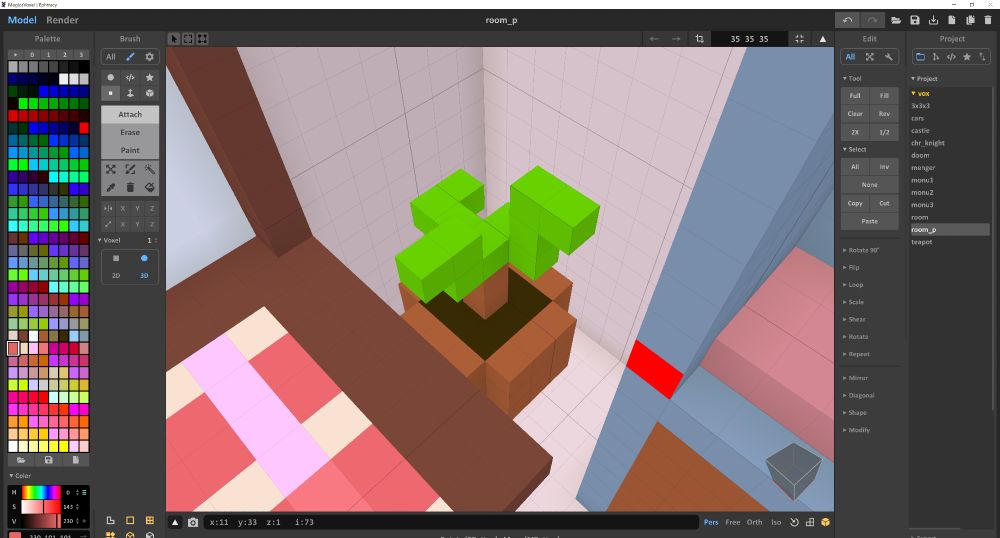Select the sphere brush shape icon
Image resolution: width=1000 pixels, height=538 pixels.
tap(110, 77)
